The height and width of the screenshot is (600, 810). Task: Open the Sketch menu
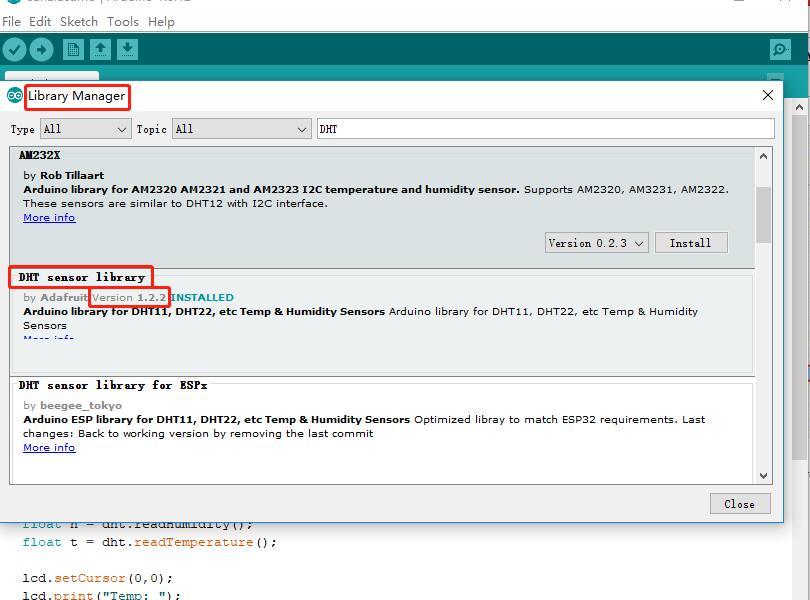pos(79,22)
